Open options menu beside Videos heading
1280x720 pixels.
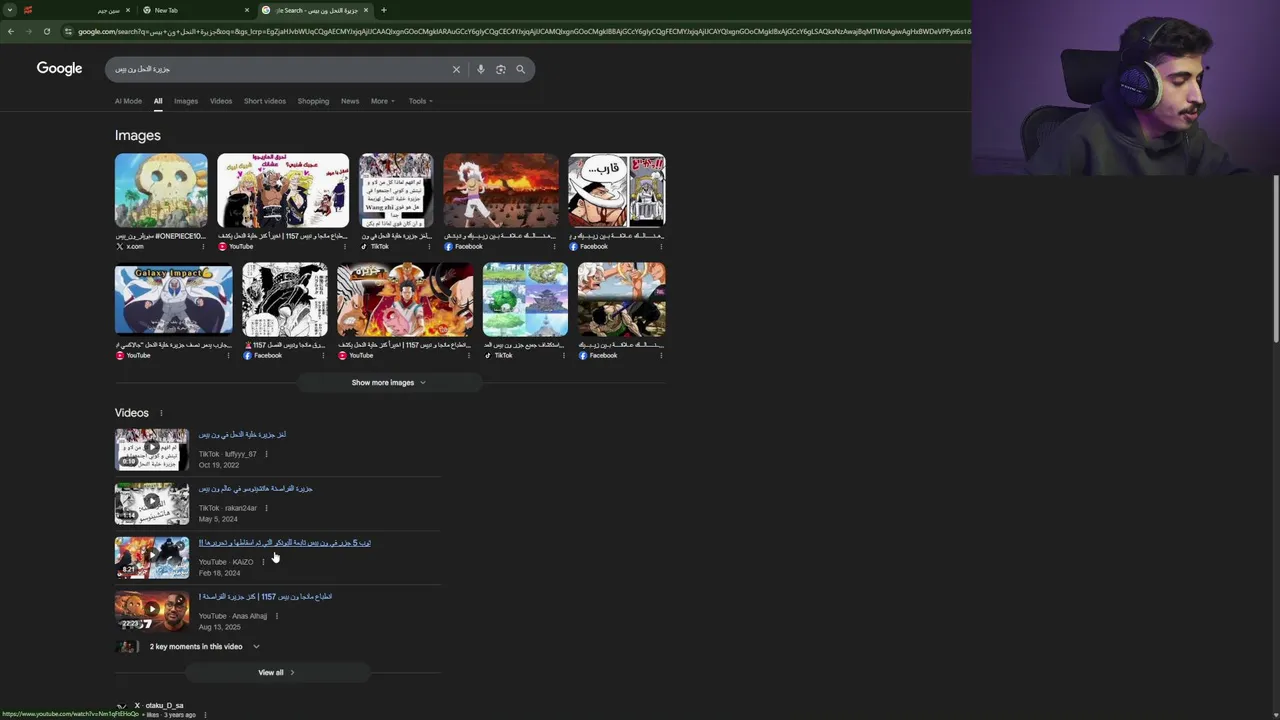click(161, 413)
